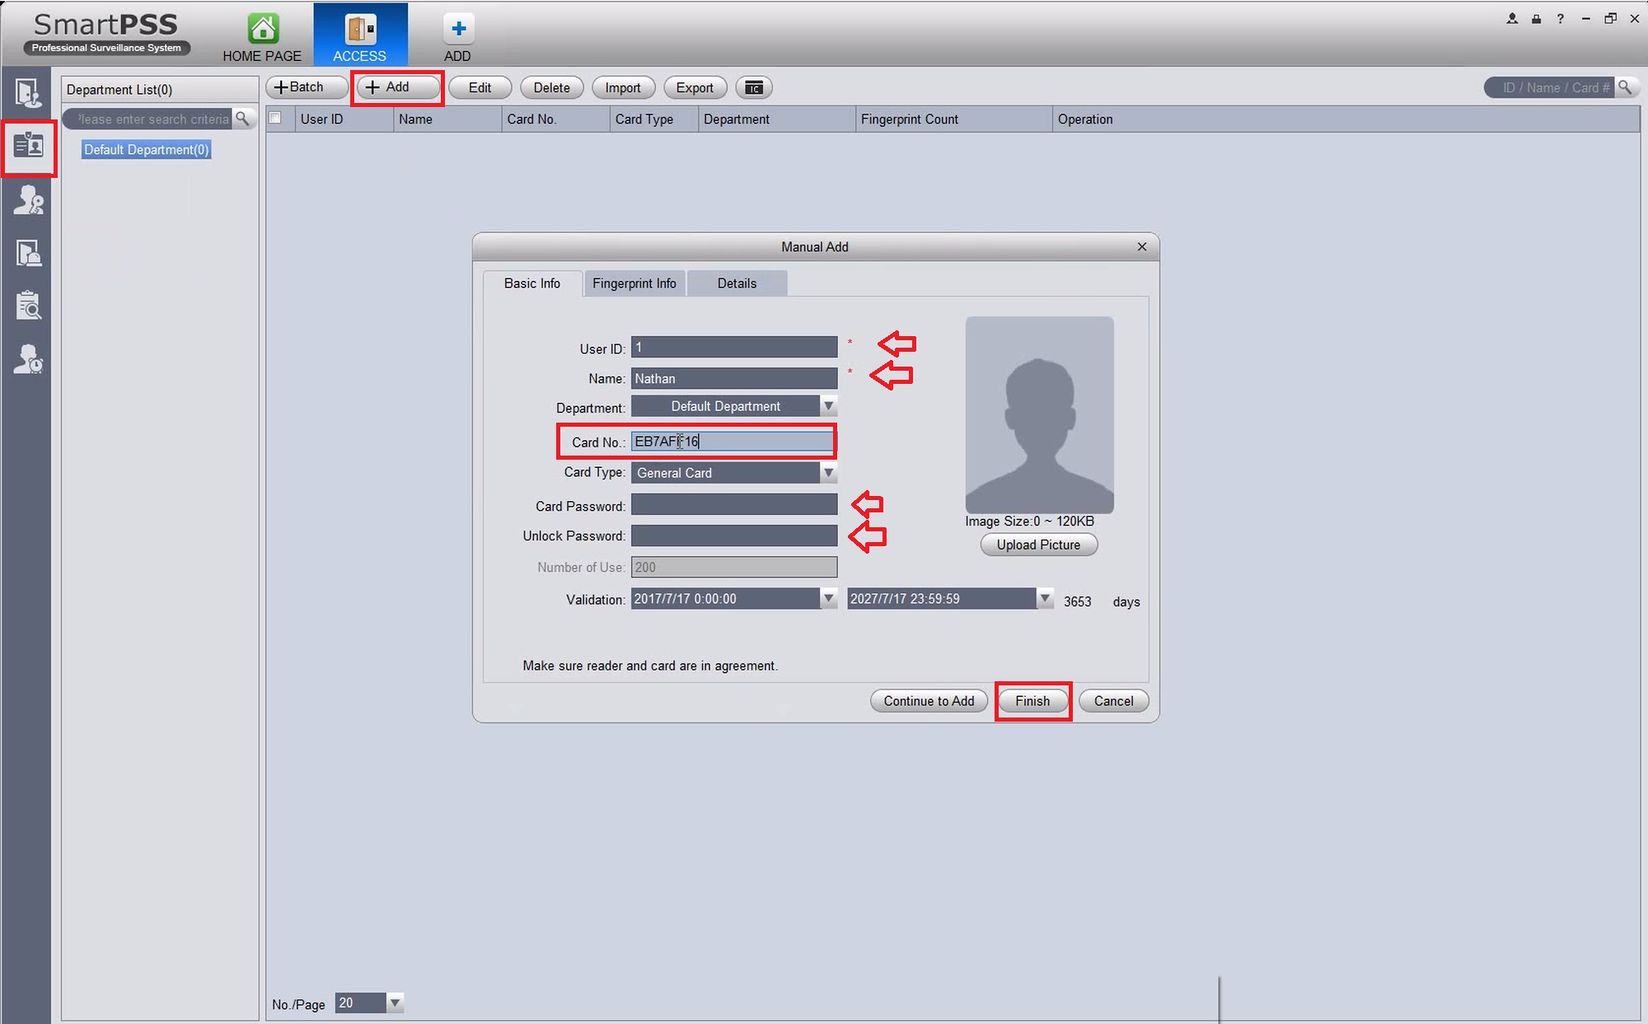Screen dimensions: 1648x1024
Task: Click the card reader icon button in toolbar
Action: (x=754, y=88)
